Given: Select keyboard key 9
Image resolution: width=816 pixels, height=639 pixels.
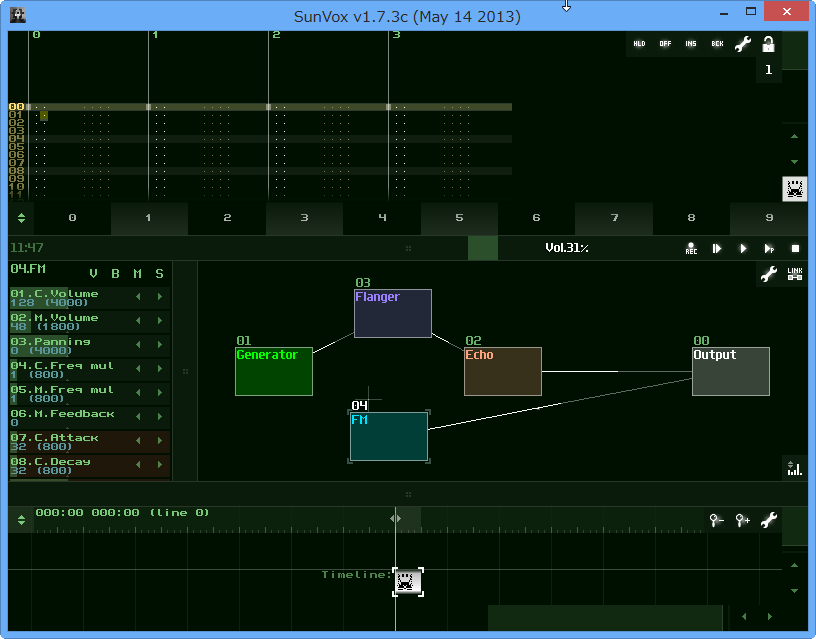Looking at the screenshot, I should pyautogui.click(x=769, y=218).
